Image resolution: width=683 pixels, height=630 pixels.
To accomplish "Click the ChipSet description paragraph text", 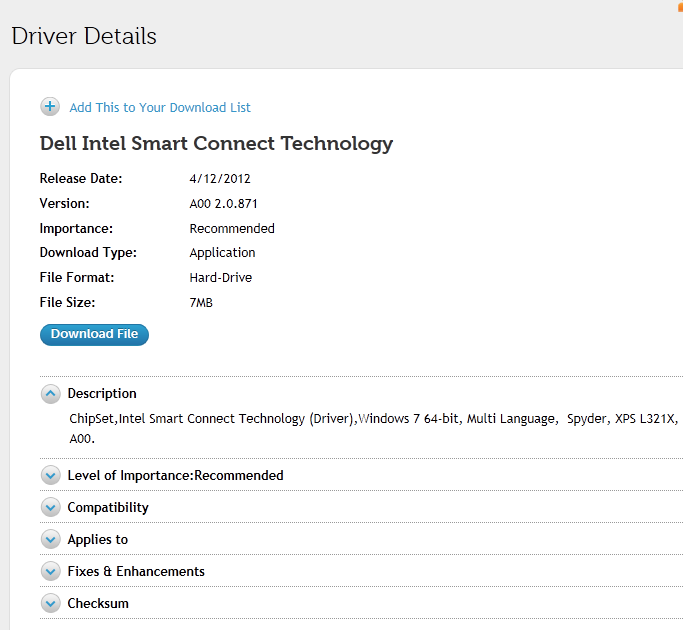I will (x=372, y=419).
